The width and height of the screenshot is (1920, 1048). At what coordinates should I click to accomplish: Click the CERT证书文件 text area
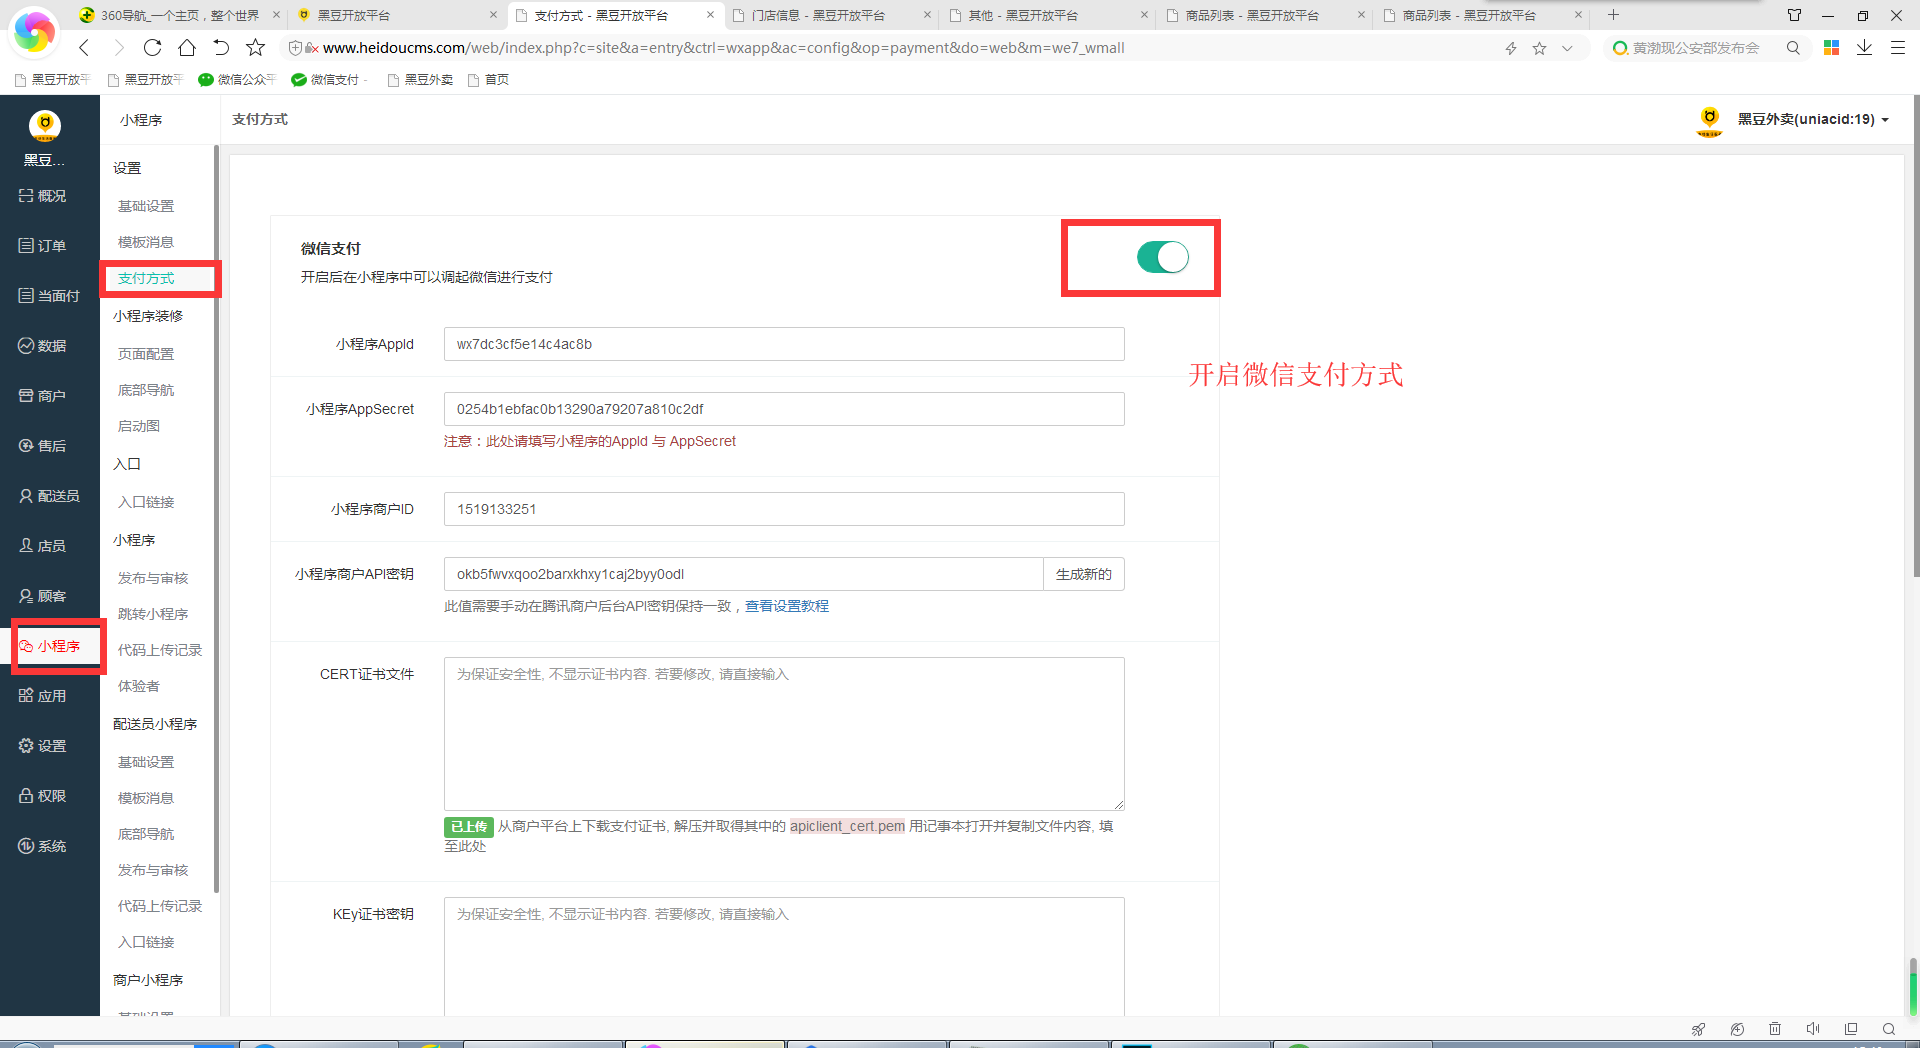(784, 734)
